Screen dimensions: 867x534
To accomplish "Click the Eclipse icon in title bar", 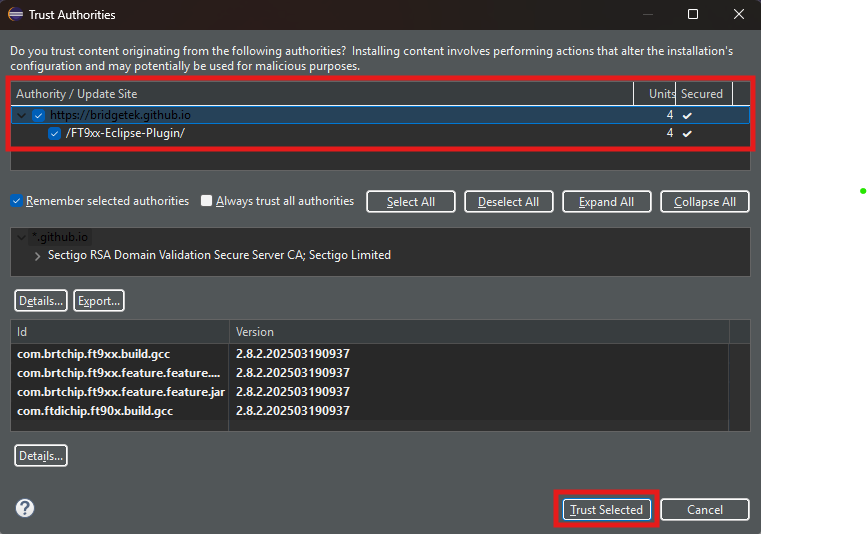I will pyautogui.click(x=15, y=14).
